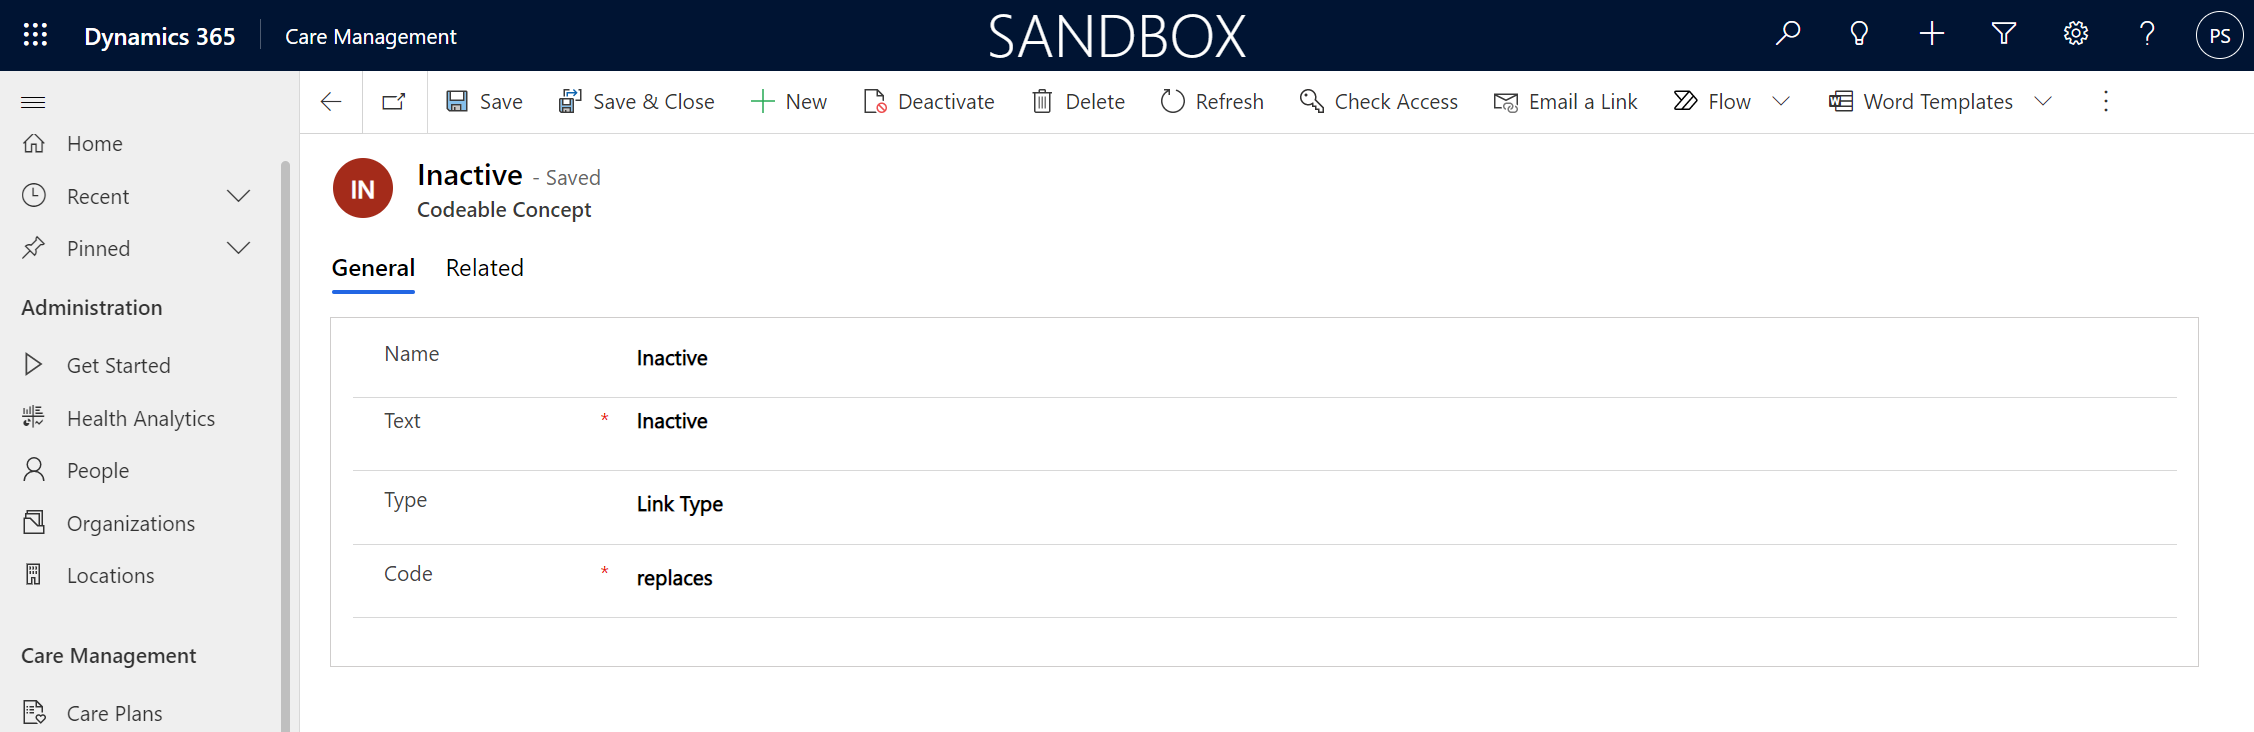Image resolution: width=2254 pixels, height=732 pixels.
Task: Expand the Pinned section chevron
Action: point(238,248)
